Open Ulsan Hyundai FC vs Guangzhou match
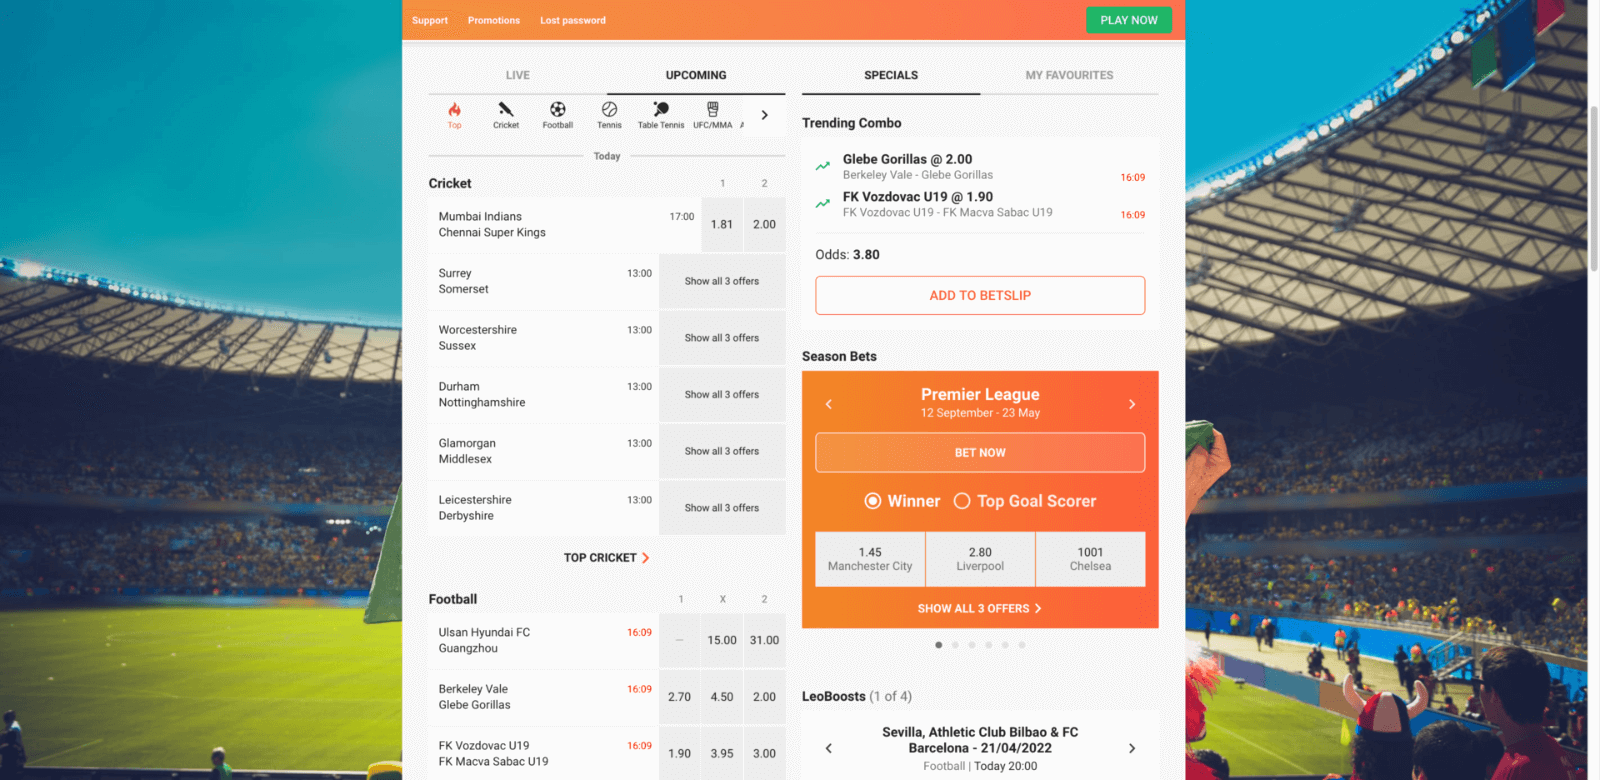This screenshot has height=780, width=1600. point(543,640)
